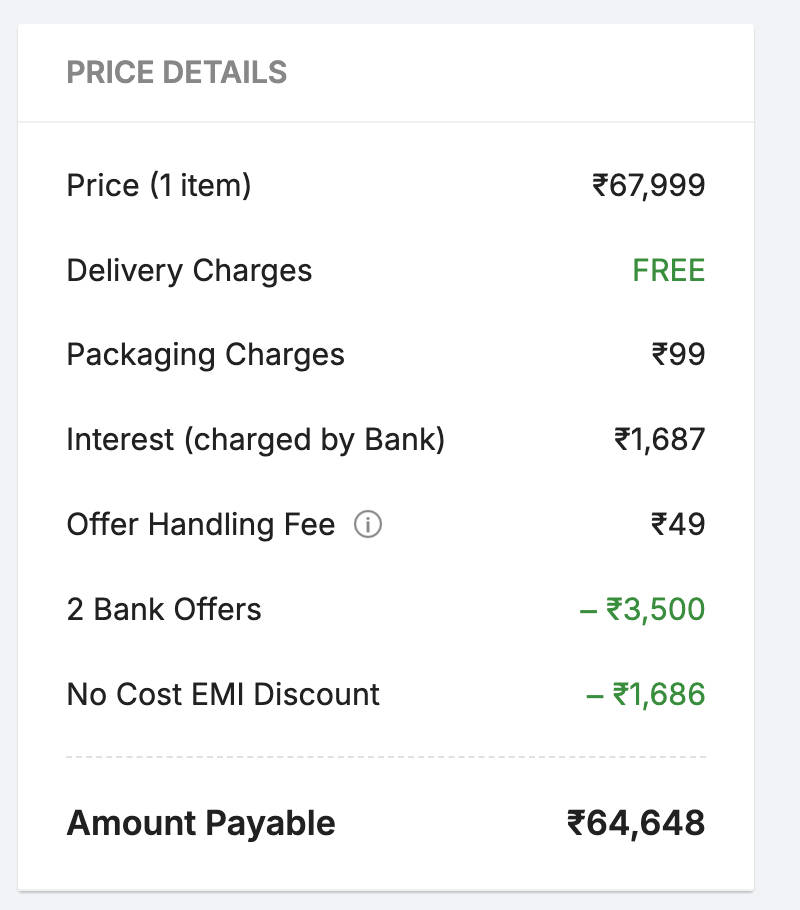Image resolution: width=800 pixels, height=910 pixels.
Task: Click the ₹99 packaging charge amount
Action: [x=677, y=355]
